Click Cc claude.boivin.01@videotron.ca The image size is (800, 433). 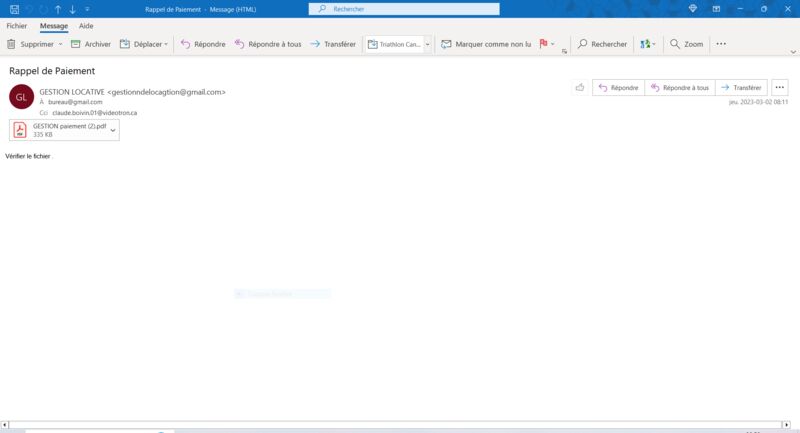(x=94, y=113)
